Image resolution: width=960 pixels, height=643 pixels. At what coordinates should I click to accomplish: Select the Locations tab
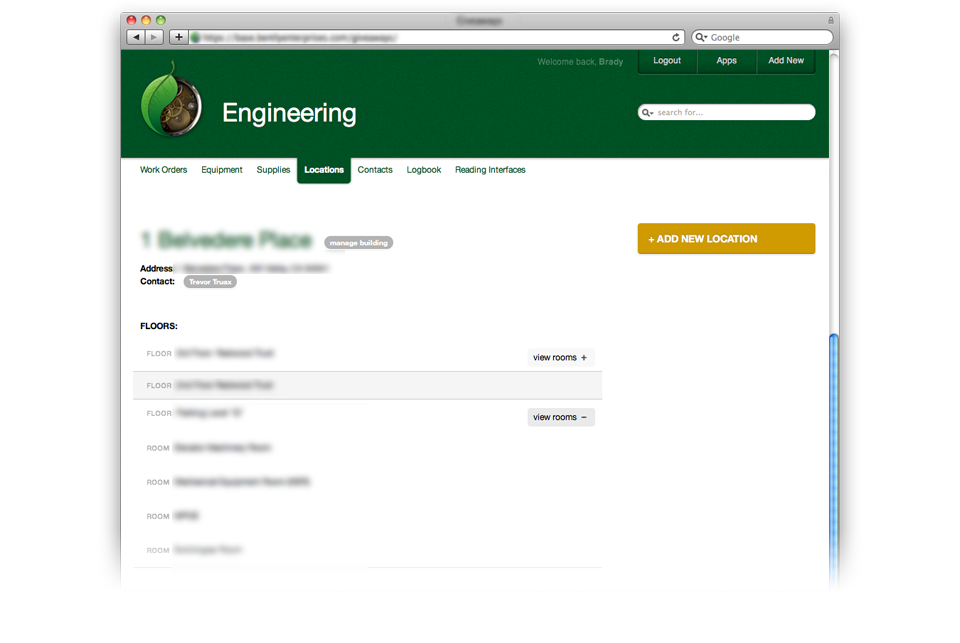pos(324,170)
